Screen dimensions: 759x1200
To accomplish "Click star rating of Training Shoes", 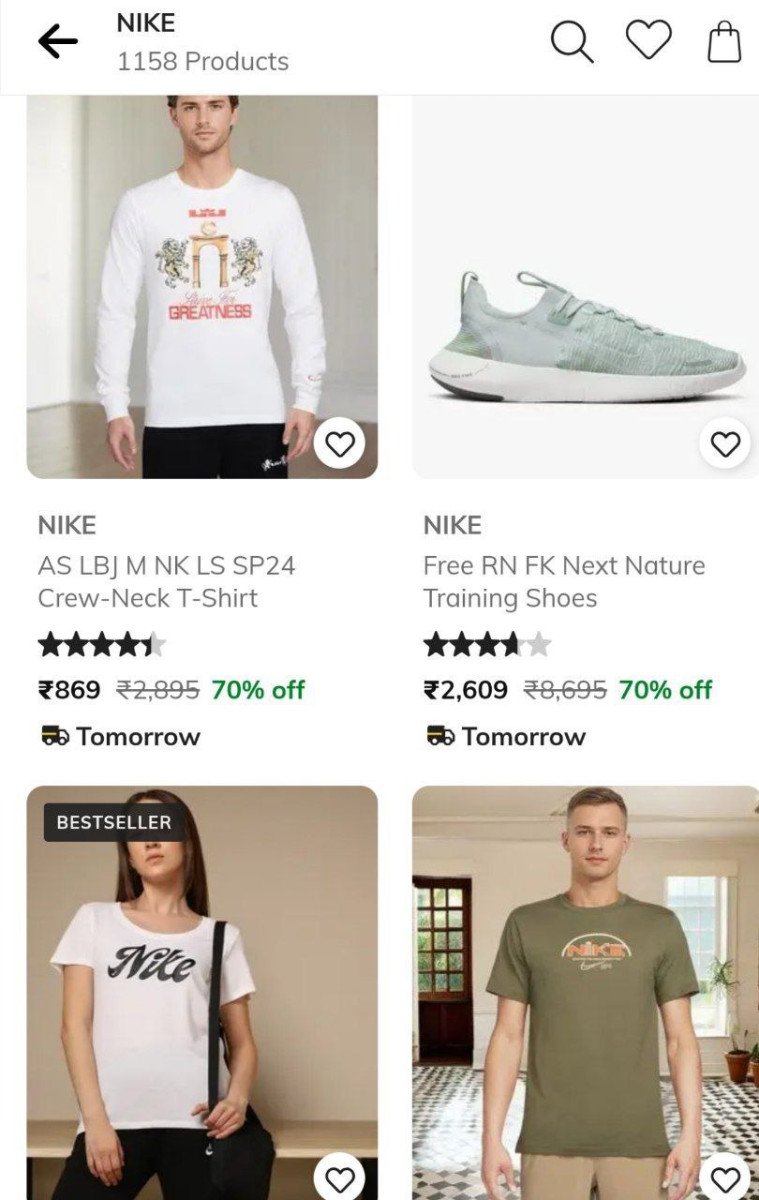I will [x=487, y=645].
